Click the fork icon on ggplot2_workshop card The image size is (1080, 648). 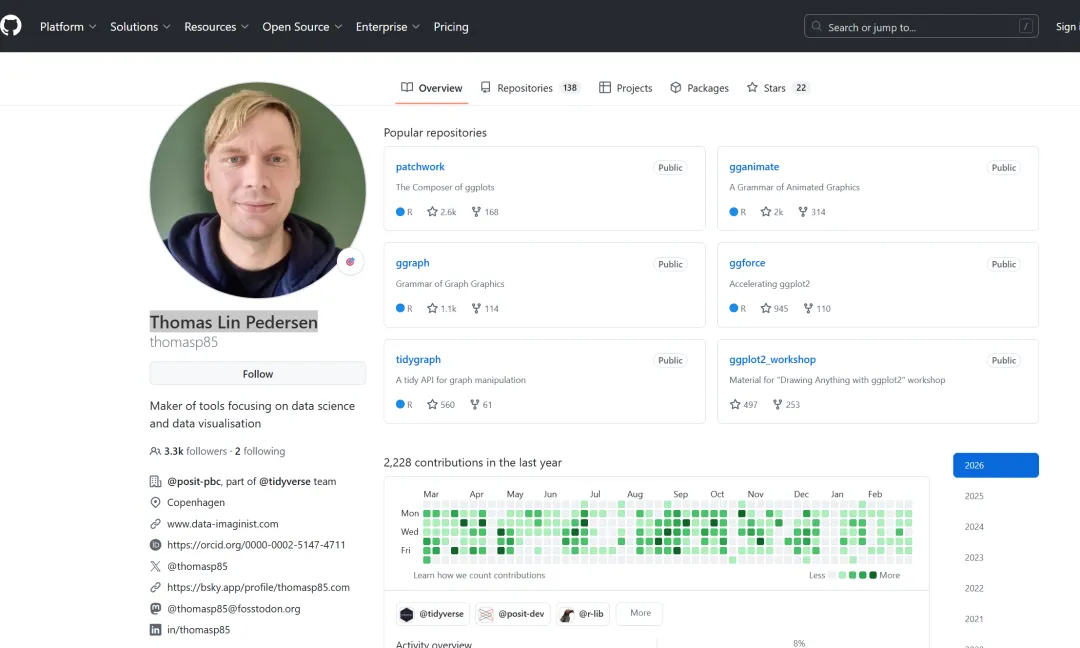[x=778, y=404]
